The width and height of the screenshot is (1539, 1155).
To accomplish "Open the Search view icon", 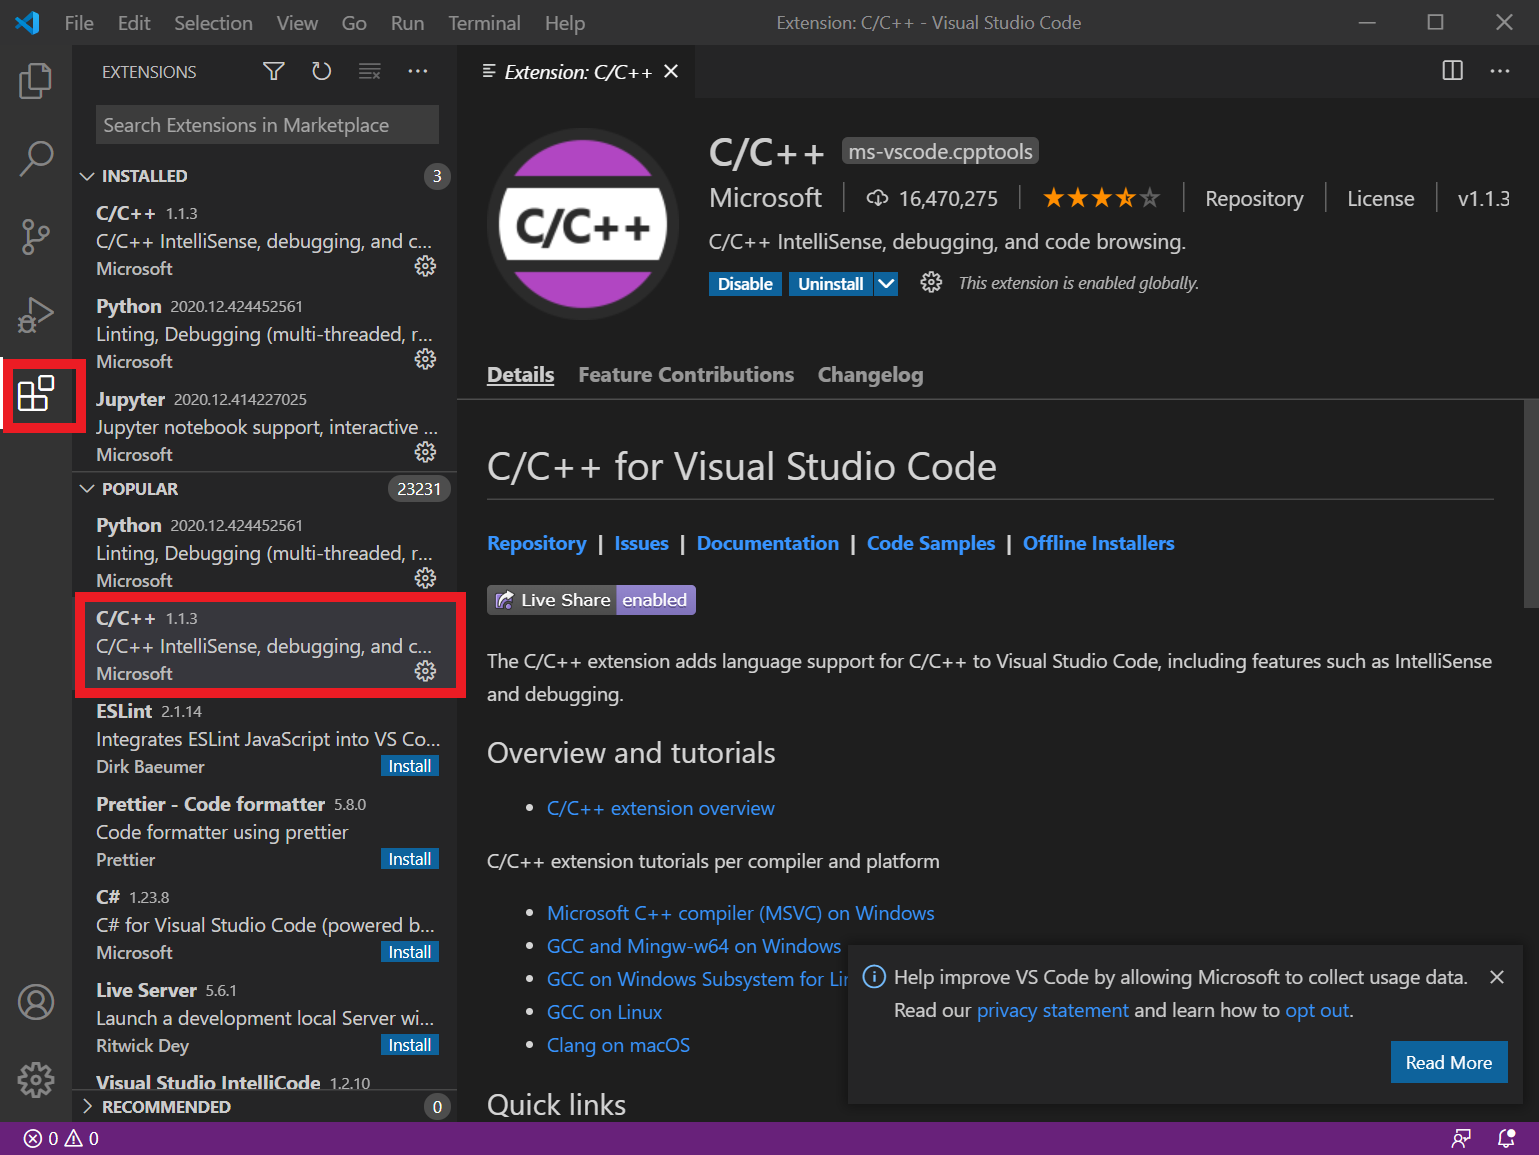I will [36, 158].
